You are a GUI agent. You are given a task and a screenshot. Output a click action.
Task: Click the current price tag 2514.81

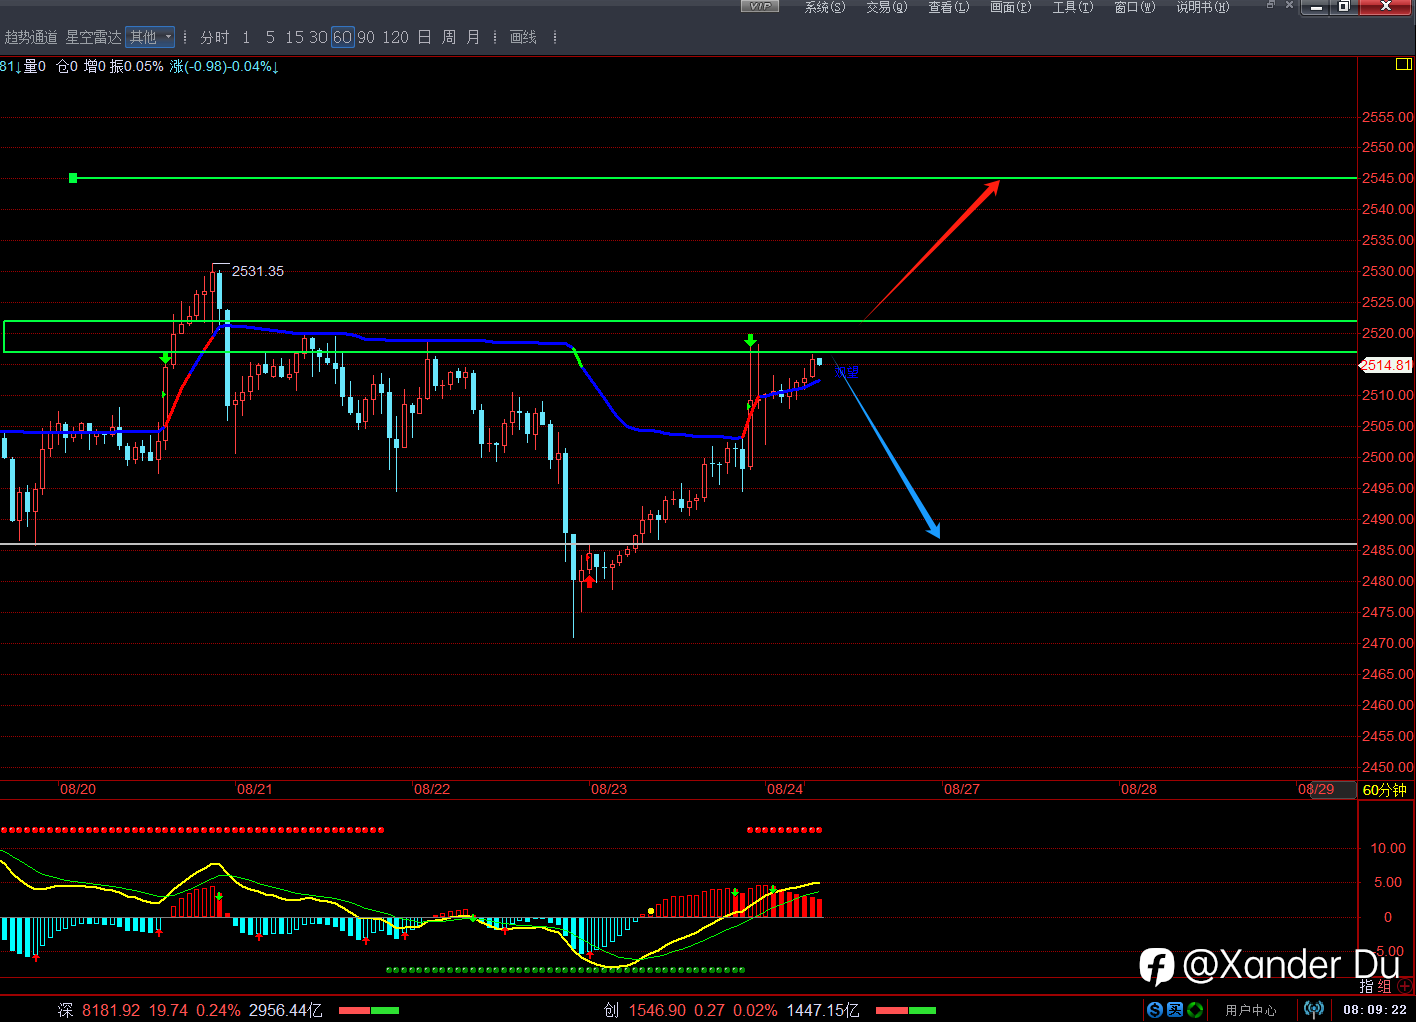(x=1386, y=365)
